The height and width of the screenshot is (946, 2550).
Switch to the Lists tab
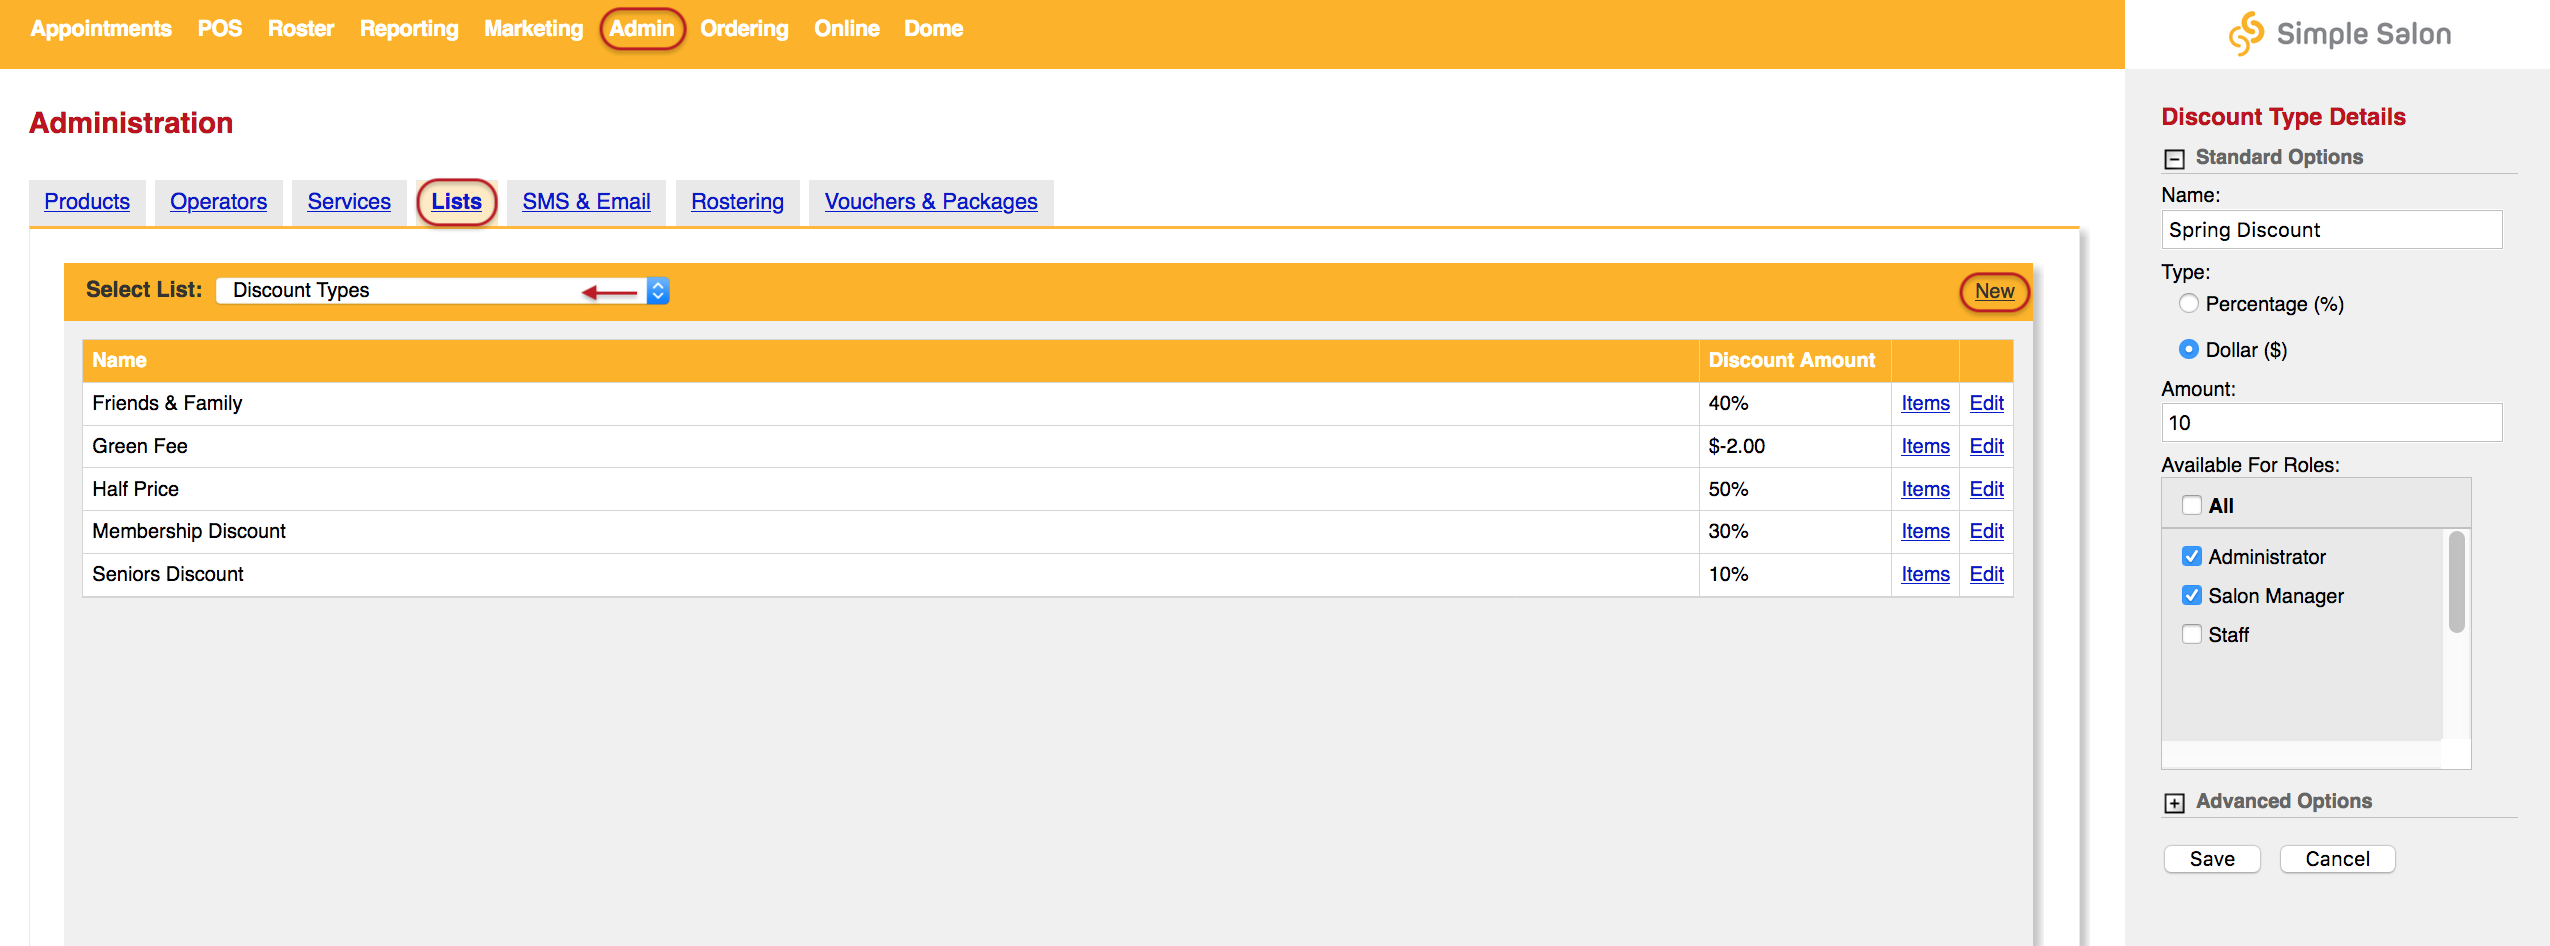point(457,202)
